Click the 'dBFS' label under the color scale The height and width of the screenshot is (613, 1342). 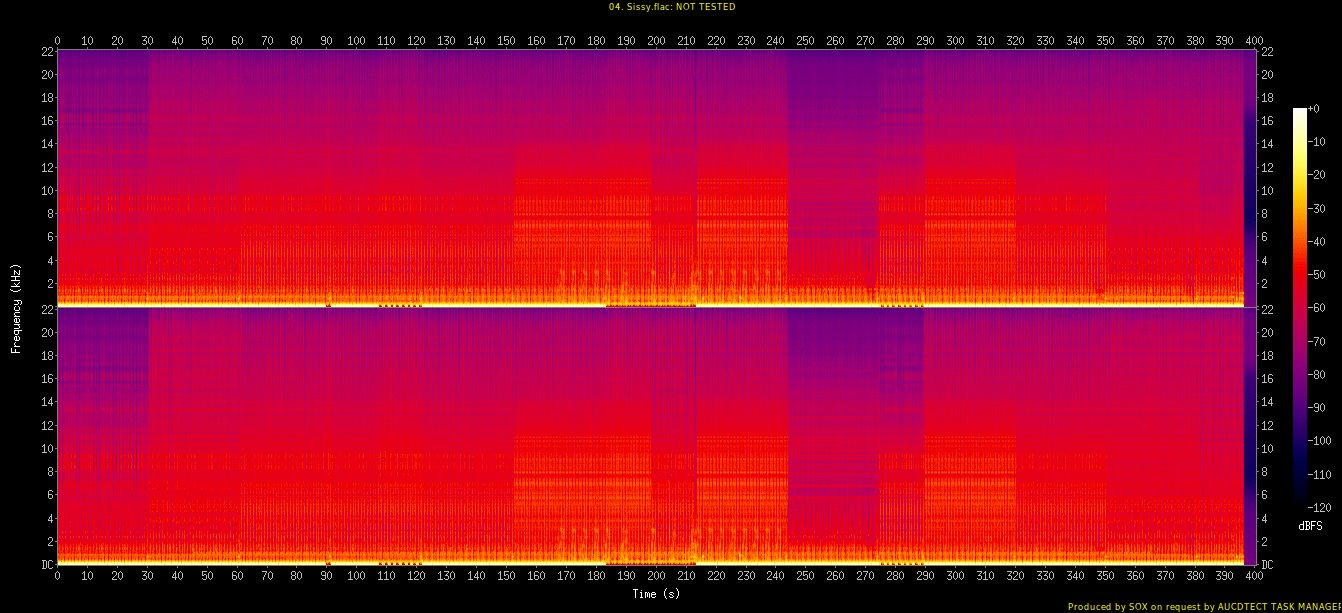click(x=1309, y=525)
